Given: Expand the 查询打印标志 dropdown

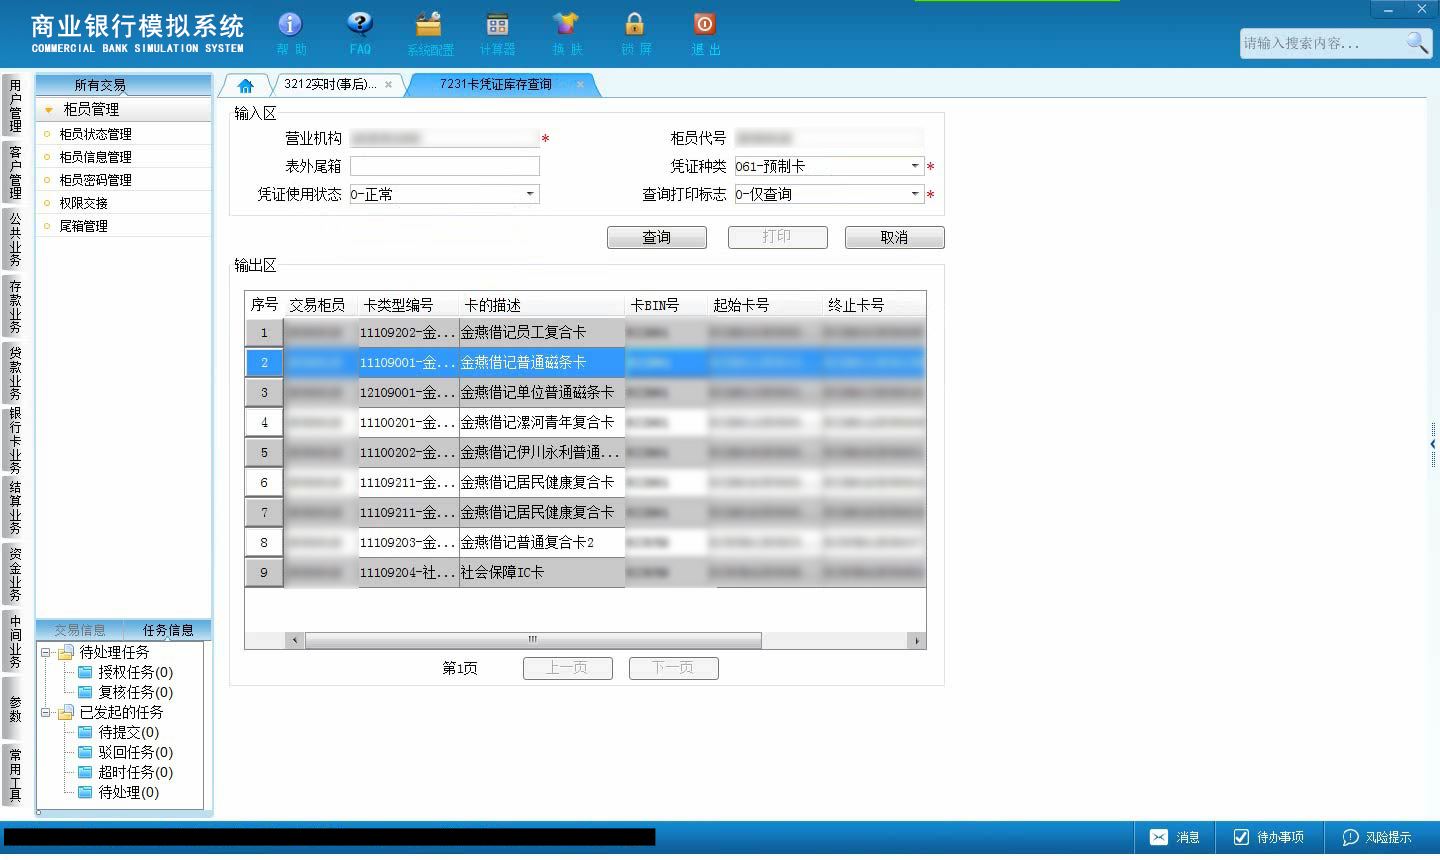Looking at the screenshot, I should tap(915, 194).
